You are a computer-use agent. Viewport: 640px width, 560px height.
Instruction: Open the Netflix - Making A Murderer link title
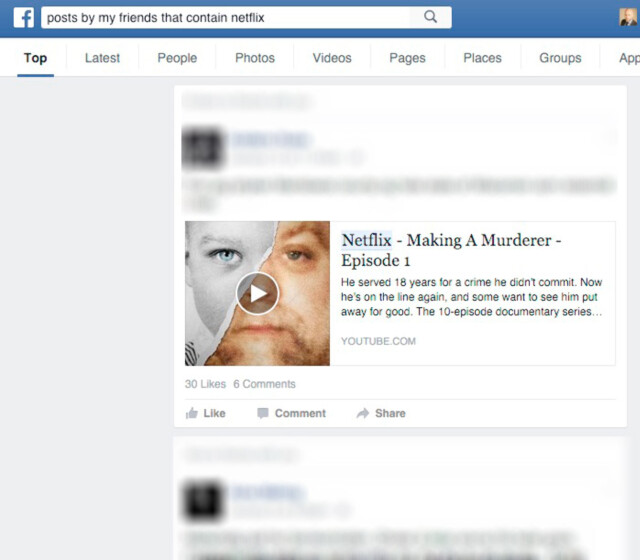(x=451, y=250)
